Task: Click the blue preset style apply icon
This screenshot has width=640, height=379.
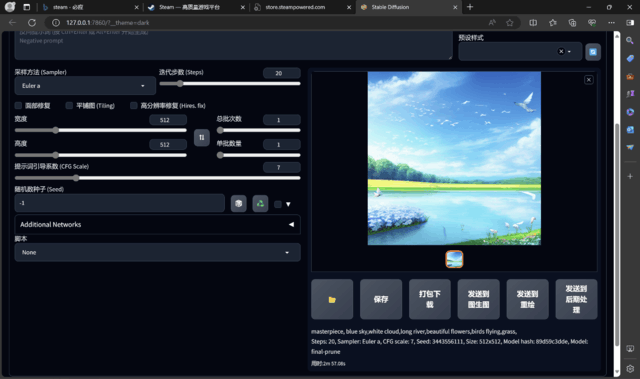Action: 593,52
